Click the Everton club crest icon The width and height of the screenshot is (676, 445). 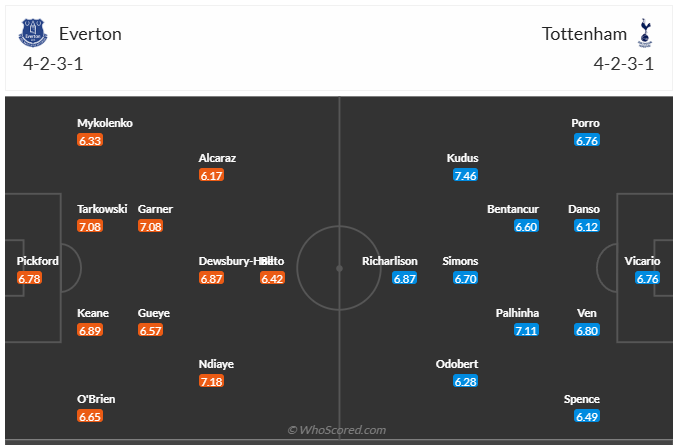(x=33, y=34)
